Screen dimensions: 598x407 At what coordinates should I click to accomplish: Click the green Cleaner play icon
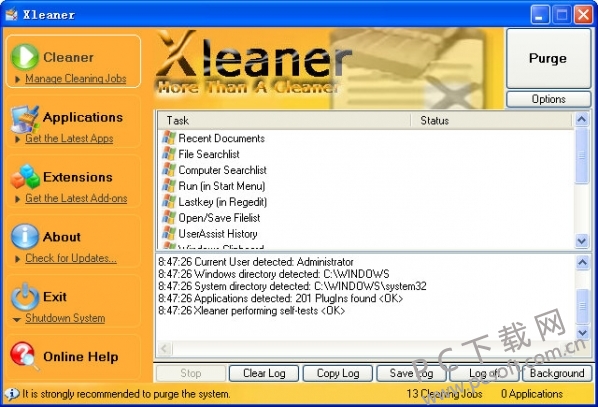click(25, 57)
